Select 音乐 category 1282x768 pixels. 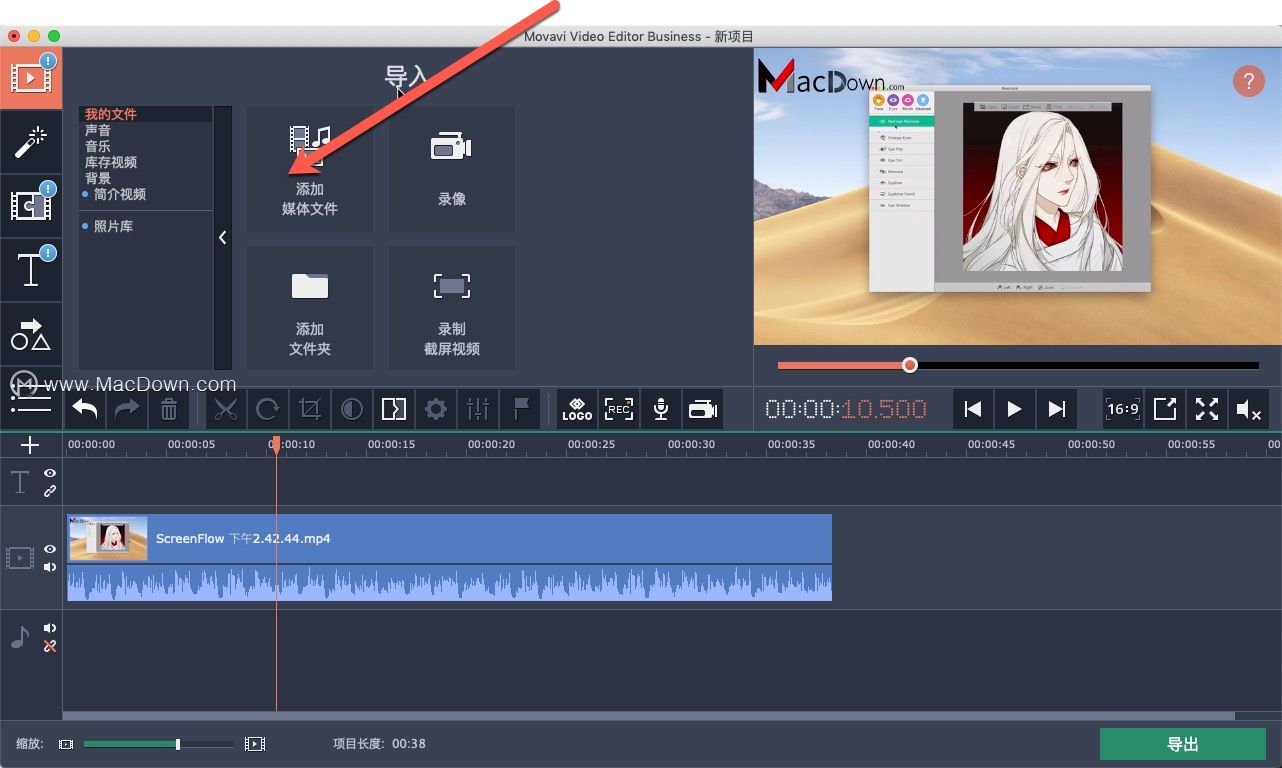coord(98,146)
